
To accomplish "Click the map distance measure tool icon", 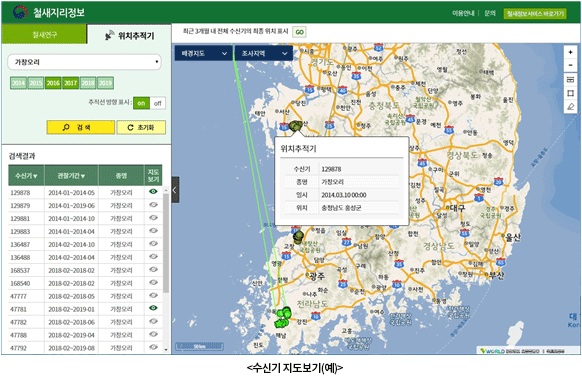I will [570, 79].
